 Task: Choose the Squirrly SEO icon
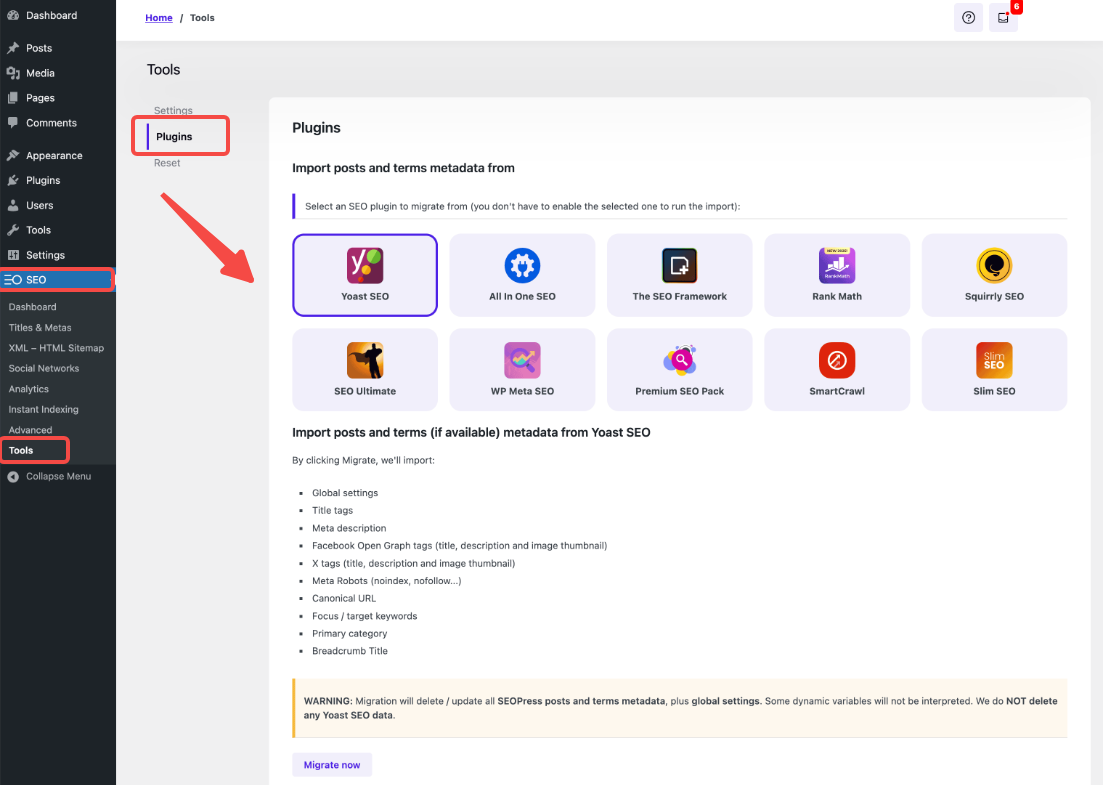click(994, 266)
